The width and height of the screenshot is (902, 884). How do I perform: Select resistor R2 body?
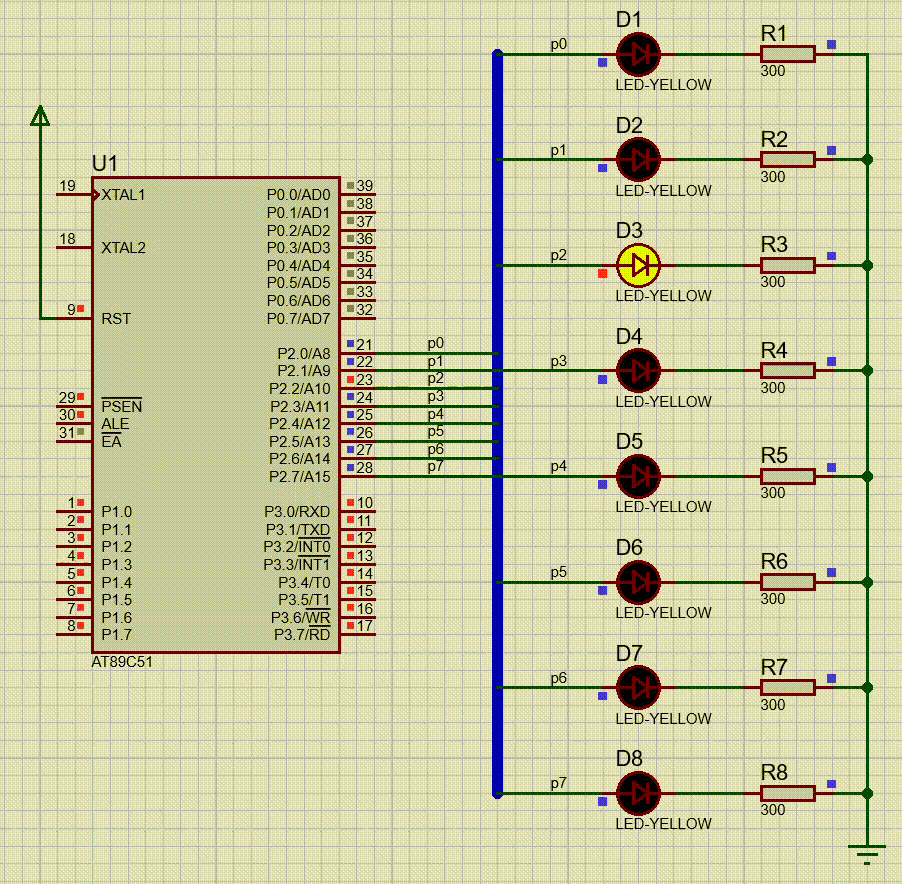[788, 159]
